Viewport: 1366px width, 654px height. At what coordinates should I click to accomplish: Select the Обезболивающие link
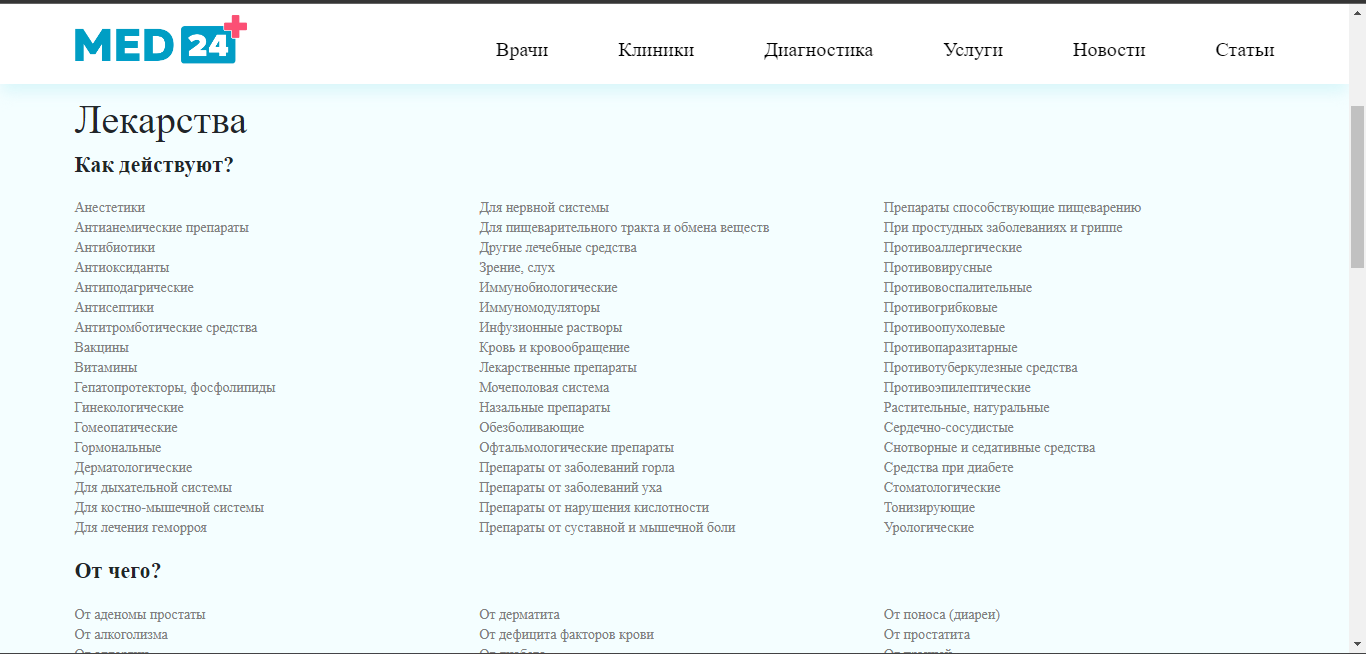tap(532, 428)
